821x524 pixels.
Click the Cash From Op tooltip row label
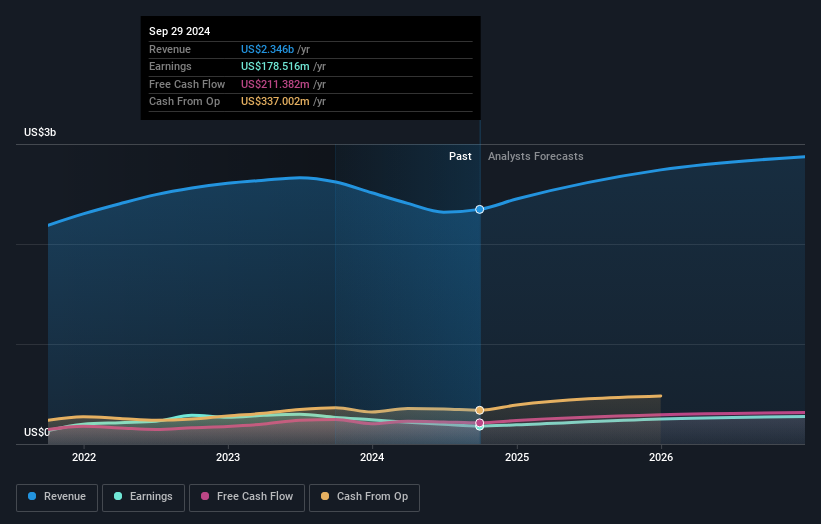pos(184,102)
